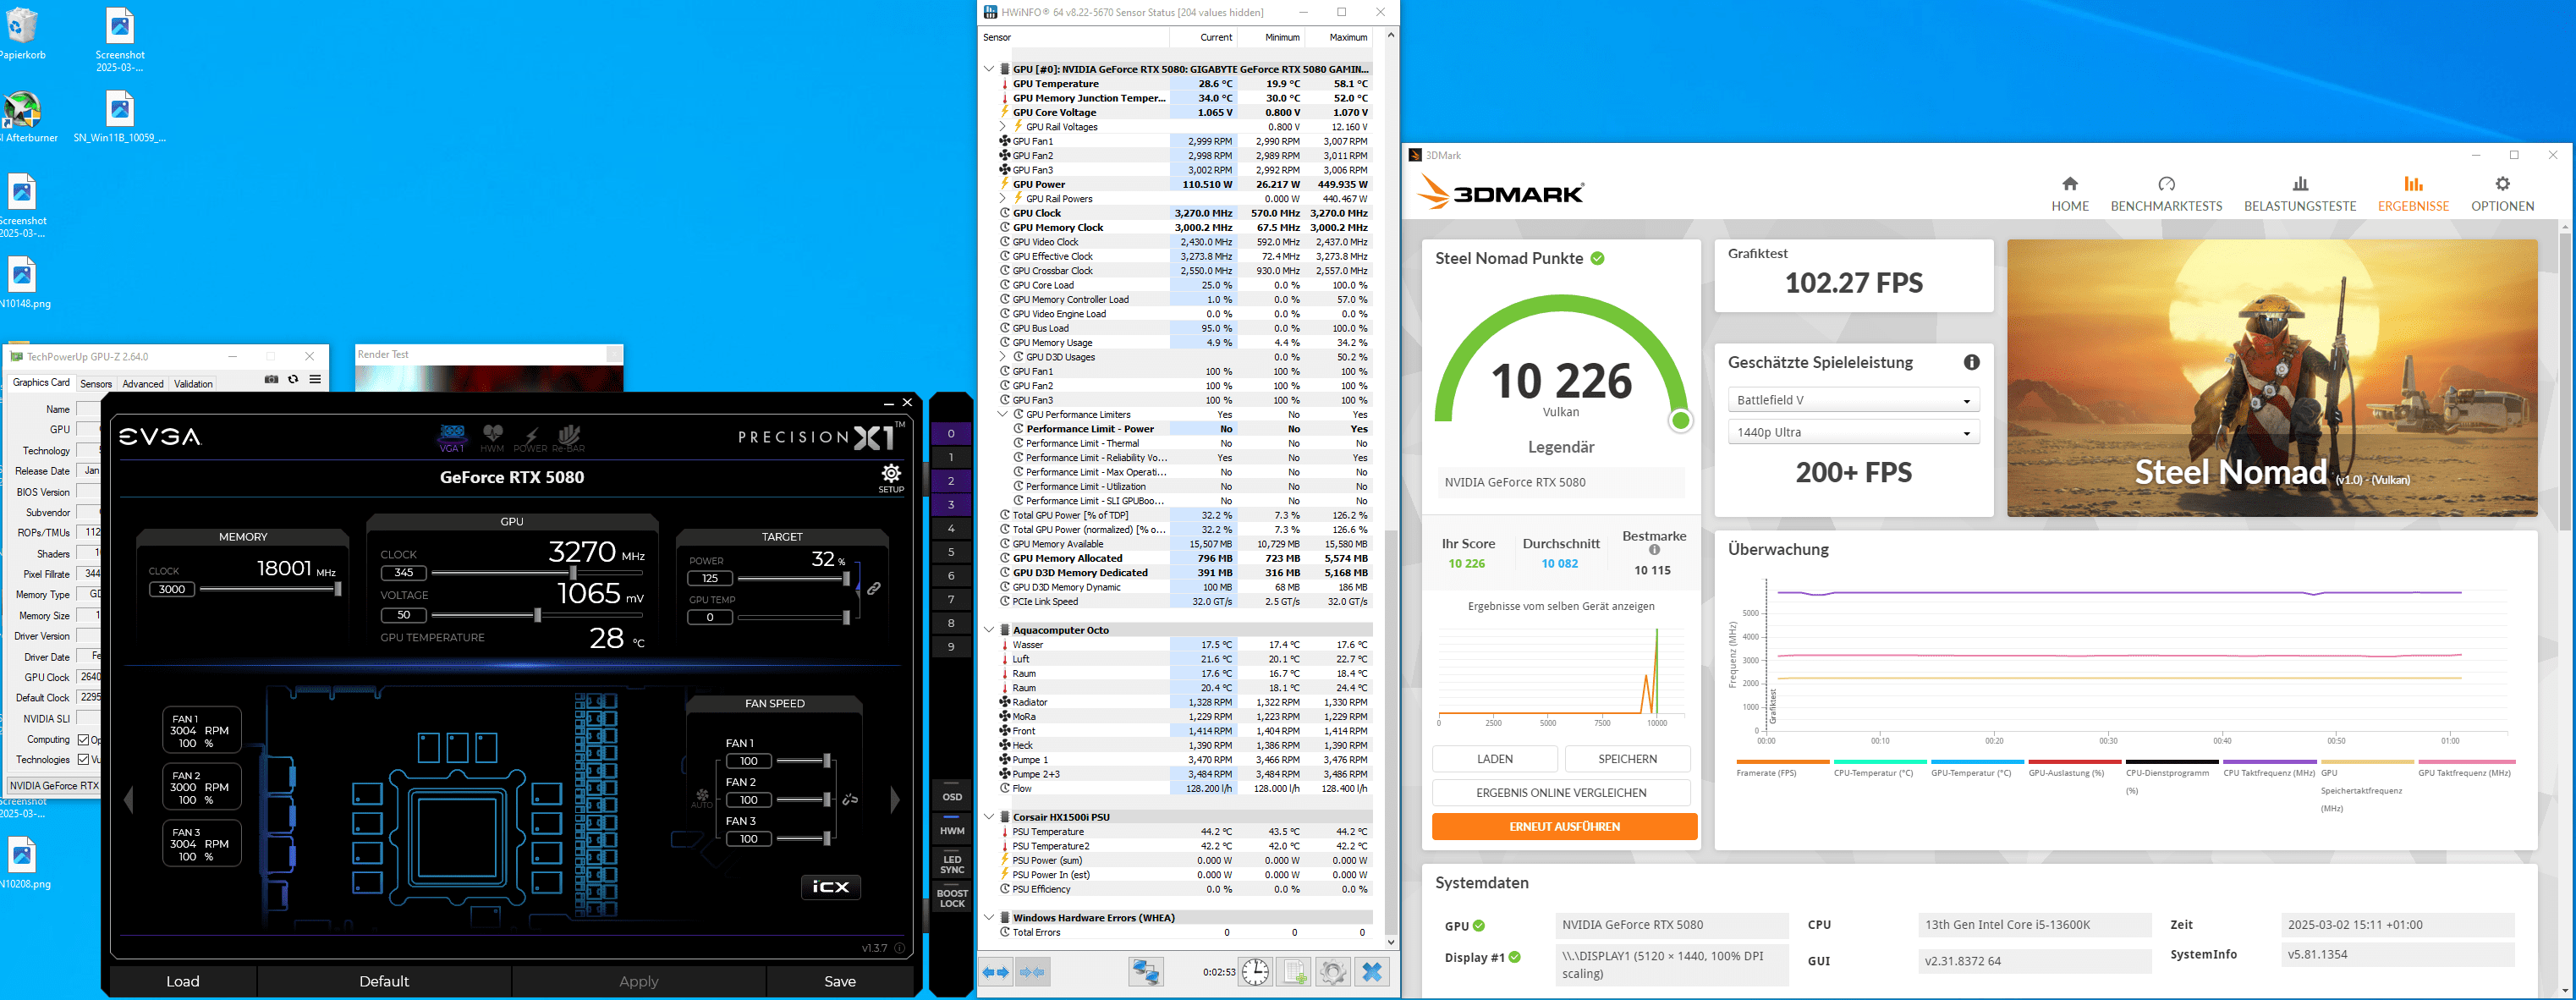Click HWiNFO expand columns arrows icon
The image size is (2576, 1000).
click(996, 971)
